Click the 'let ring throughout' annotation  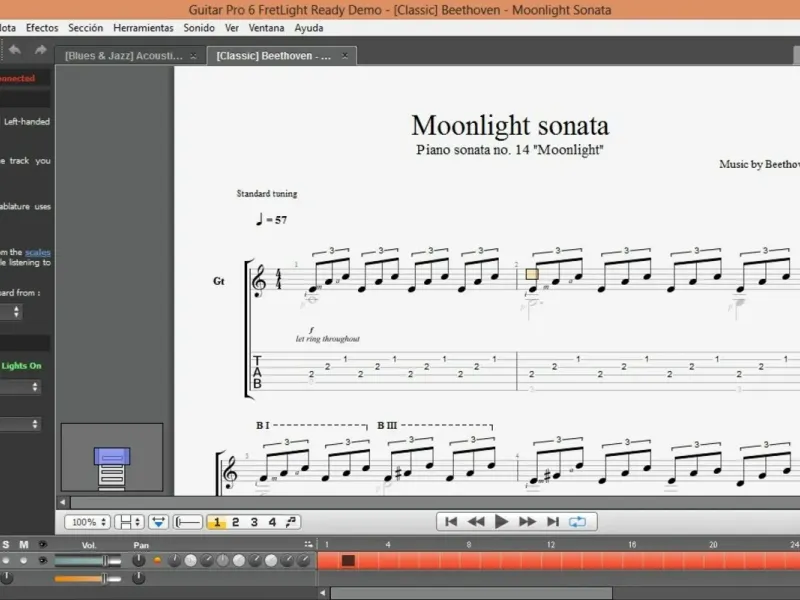pyautogui.click(x=328, y=339)
